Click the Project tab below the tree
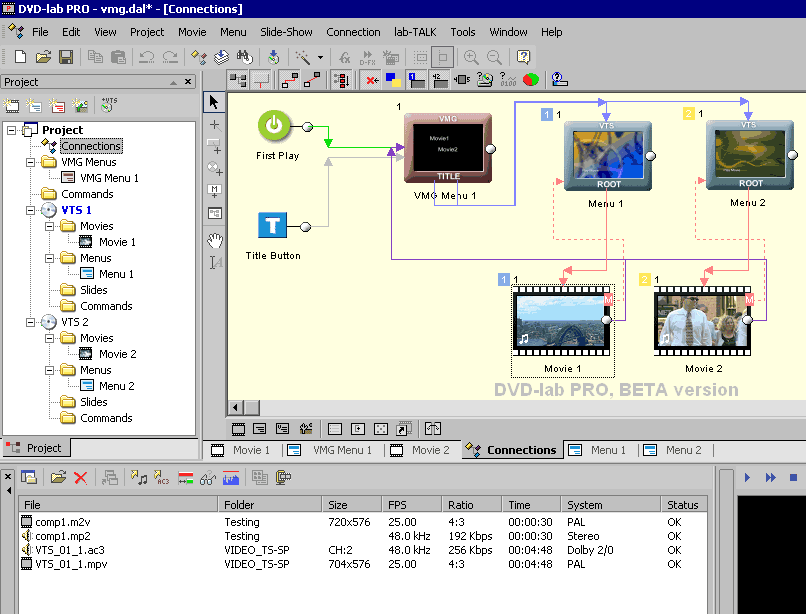Screen dimensions: 806x614 [36, 448]
